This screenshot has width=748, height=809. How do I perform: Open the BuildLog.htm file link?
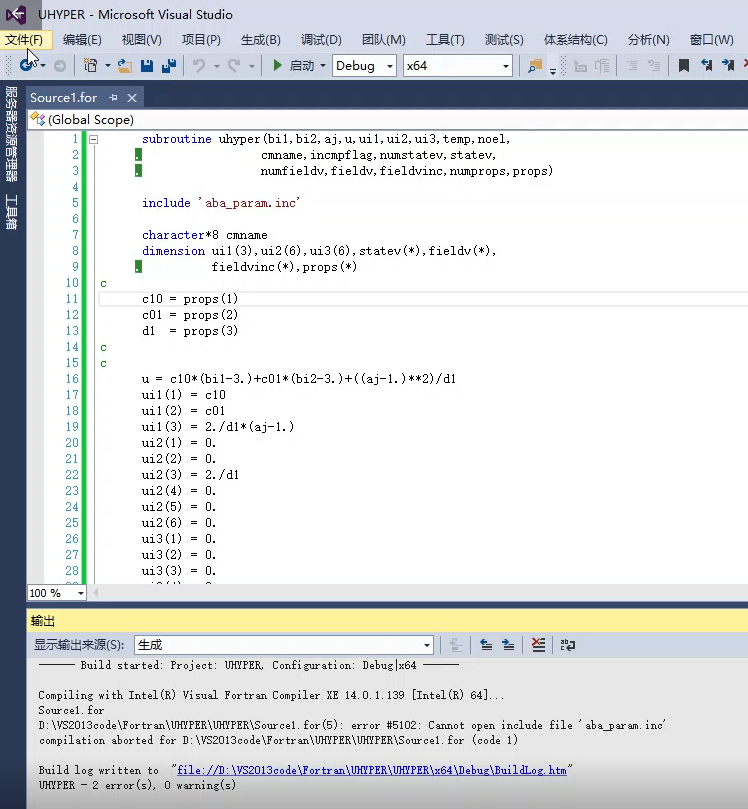point(371,770)
